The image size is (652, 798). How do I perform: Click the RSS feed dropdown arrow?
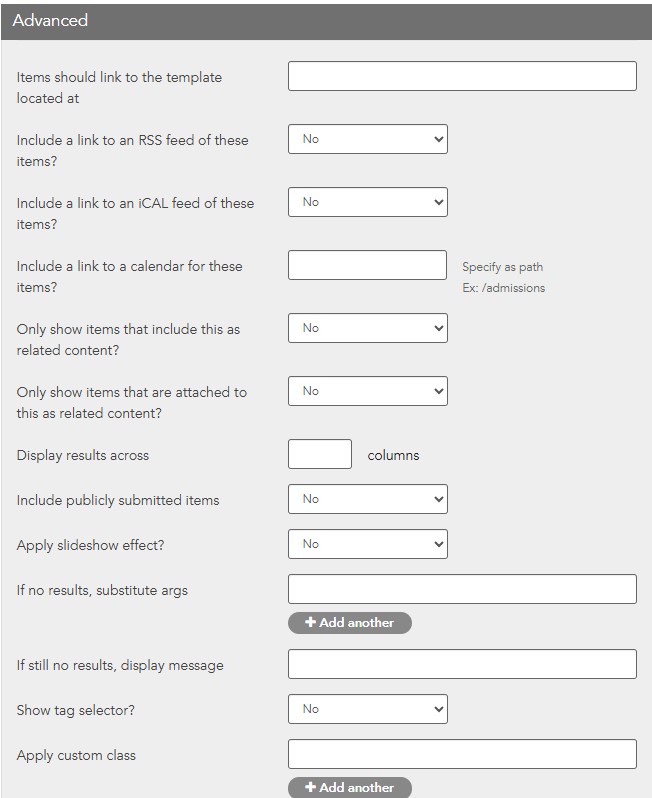coord(438,140)
